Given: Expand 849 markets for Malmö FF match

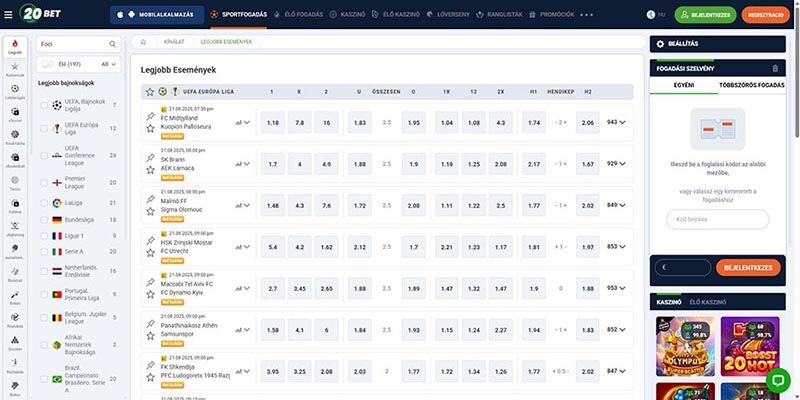Looking at the screenshot, I should [616, 205].
